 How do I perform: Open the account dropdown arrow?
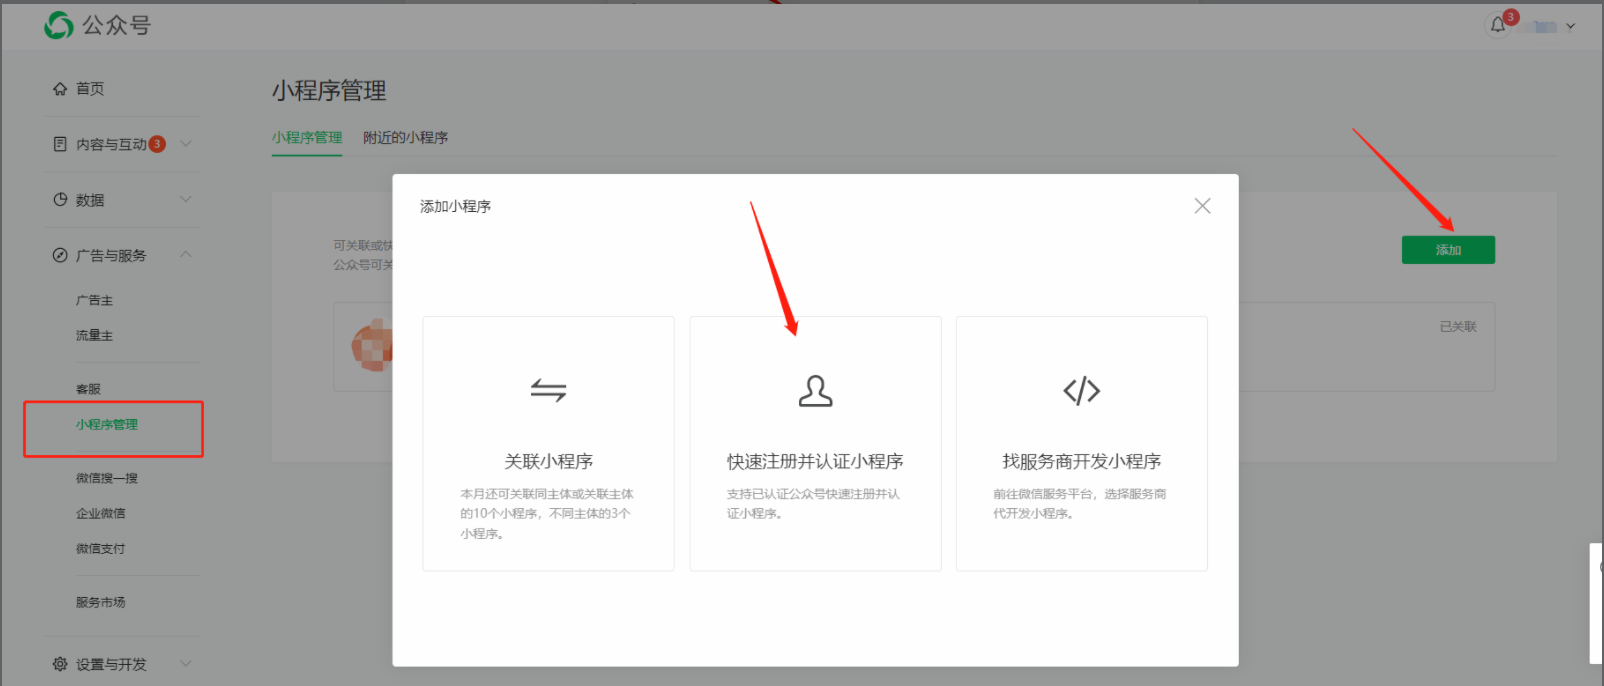(1570, 27)
